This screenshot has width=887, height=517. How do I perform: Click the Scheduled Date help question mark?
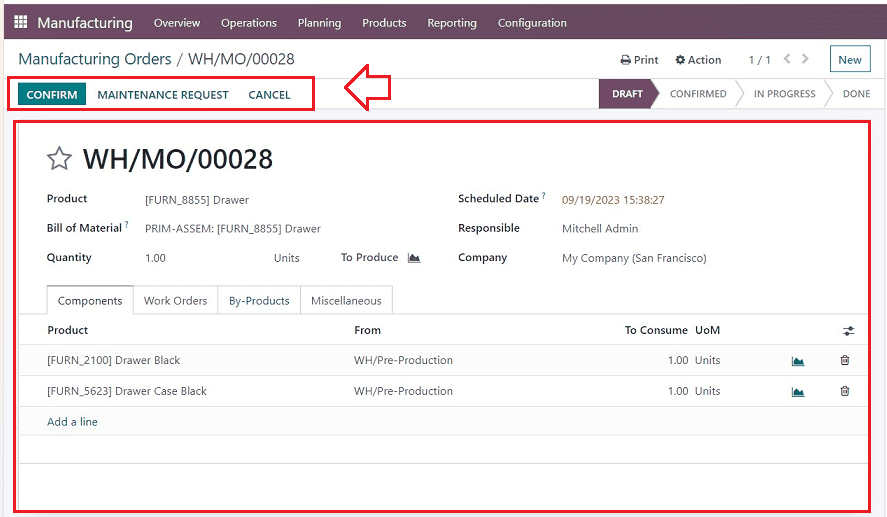pos(544,195)
